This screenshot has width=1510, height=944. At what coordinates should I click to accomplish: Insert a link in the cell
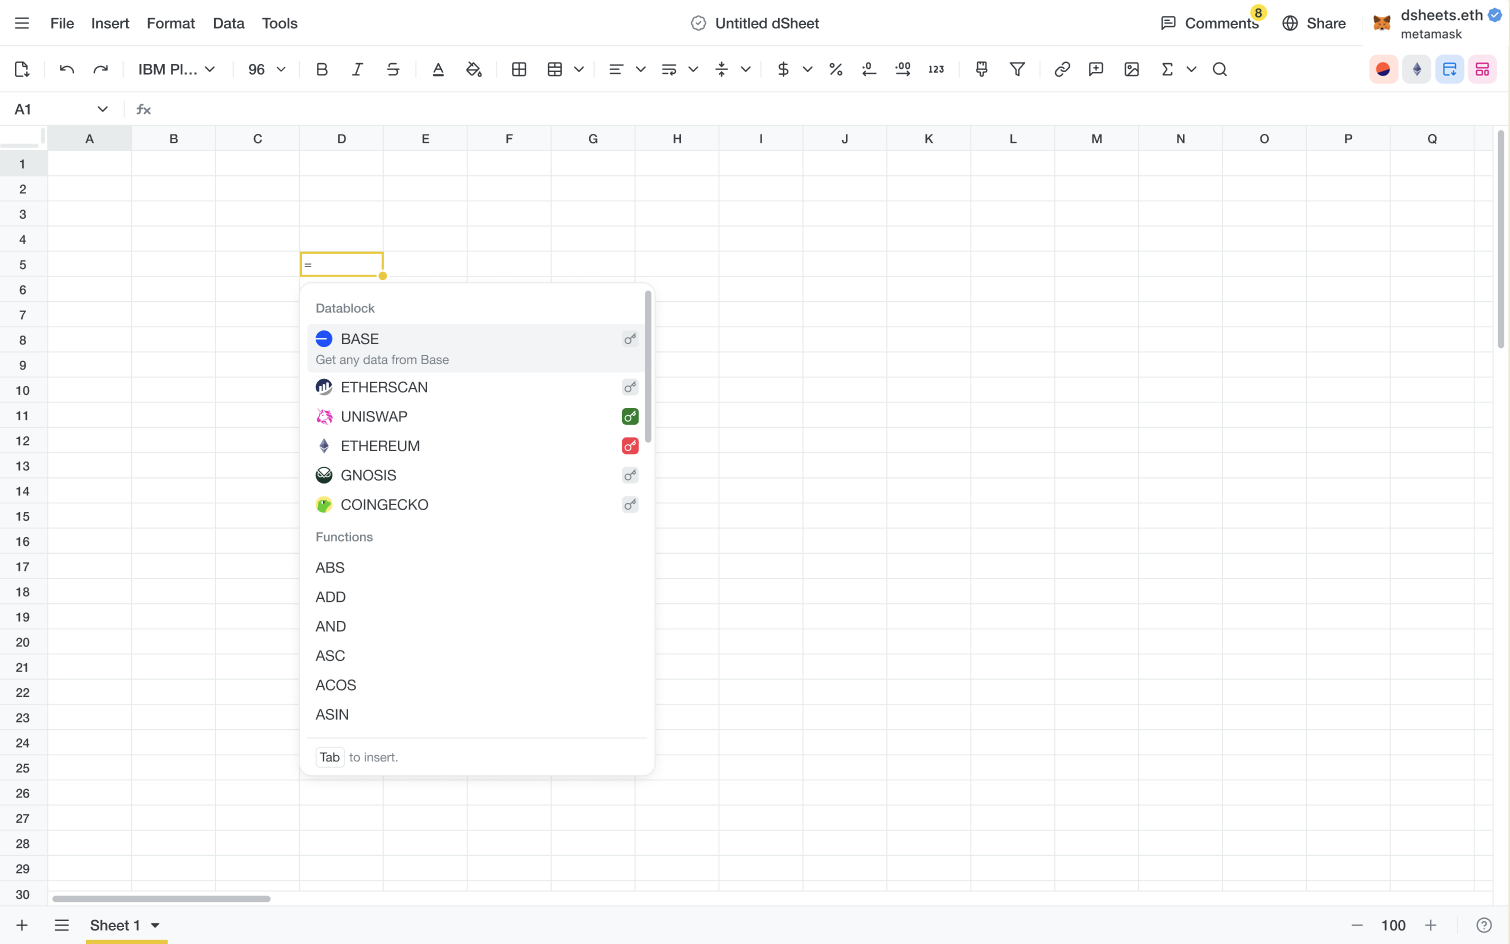pos(1063,69)
